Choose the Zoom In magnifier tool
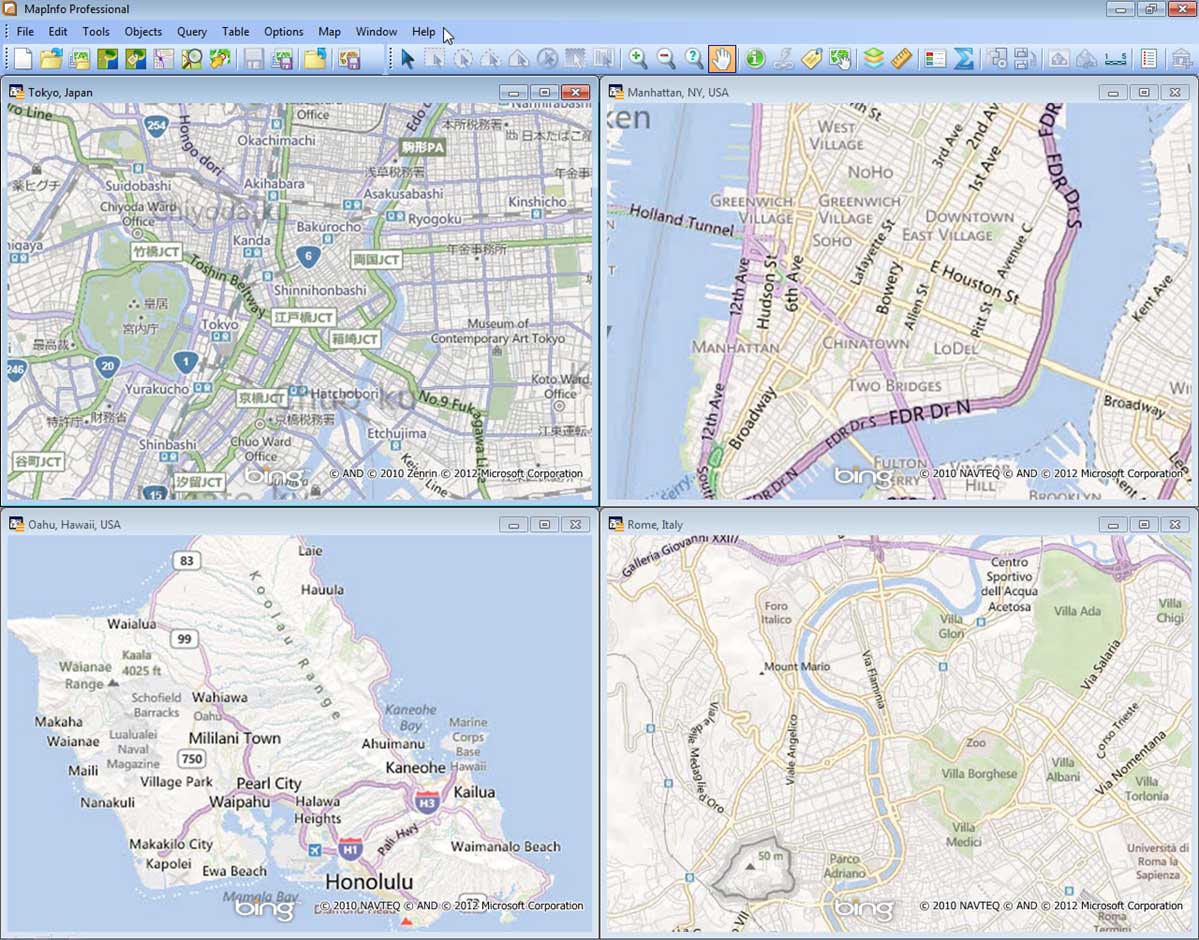 point(637,59)
